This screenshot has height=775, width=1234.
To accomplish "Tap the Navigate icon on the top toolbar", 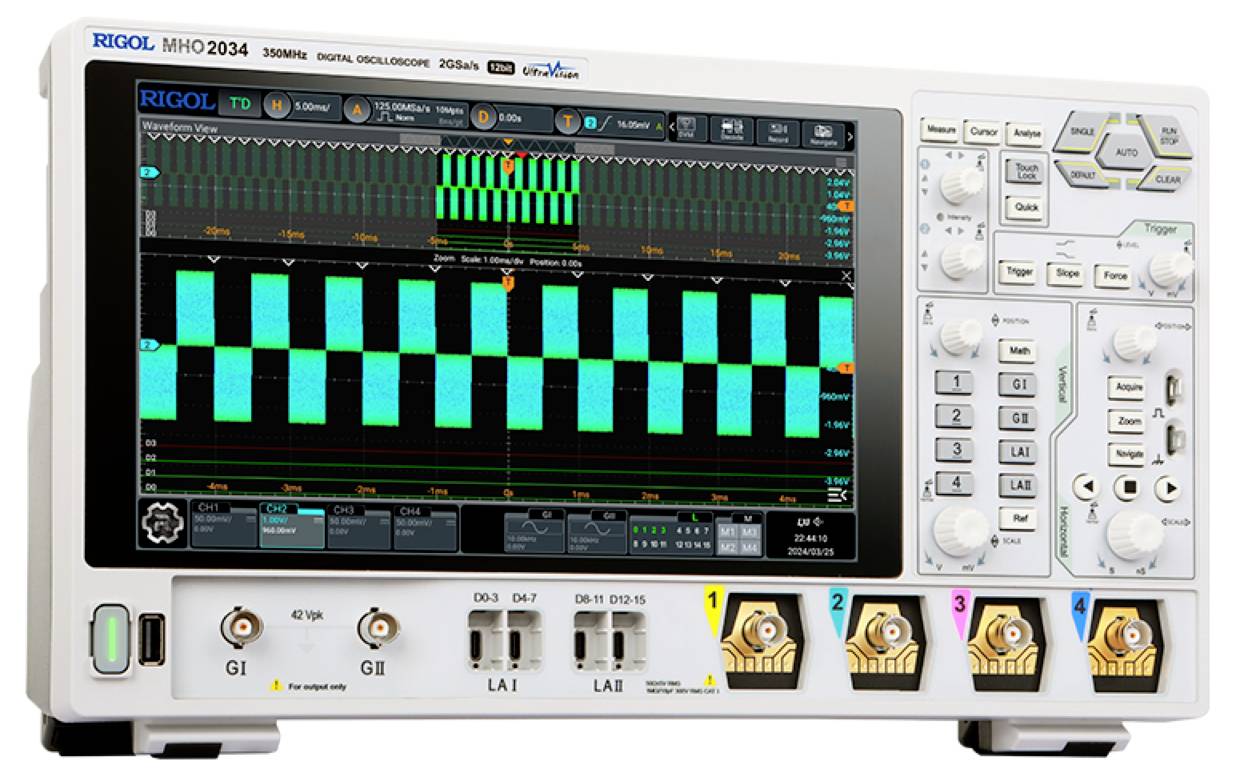I will (825, 130).
